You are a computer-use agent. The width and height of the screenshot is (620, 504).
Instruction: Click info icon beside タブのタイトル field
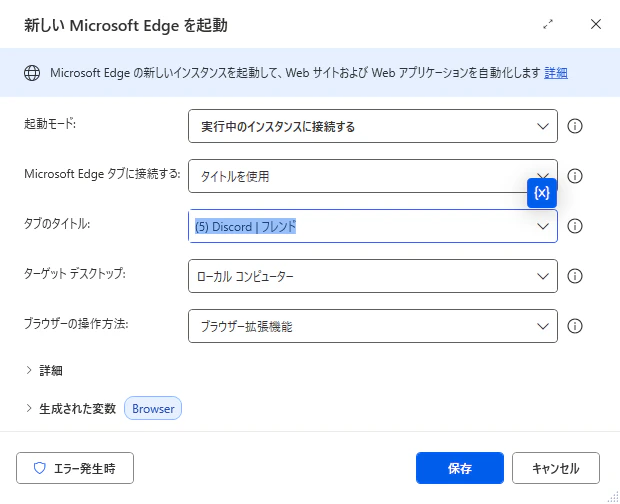point(575,226)
